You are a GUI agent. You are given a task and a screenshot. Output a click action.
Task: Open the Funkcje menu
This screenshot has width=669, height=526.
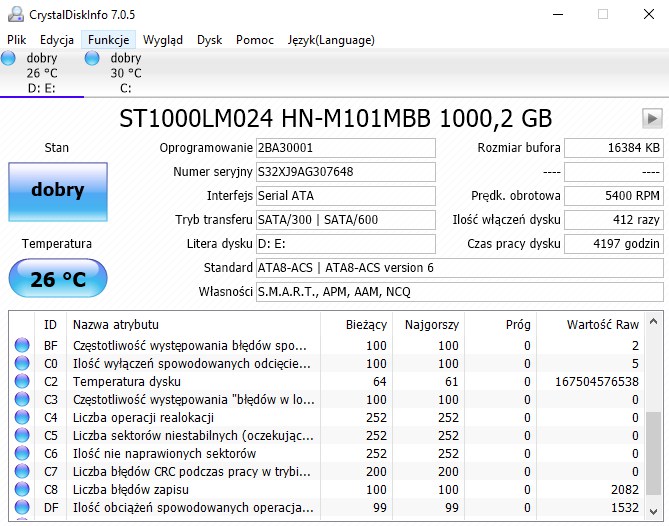click(x=108, y=40)
